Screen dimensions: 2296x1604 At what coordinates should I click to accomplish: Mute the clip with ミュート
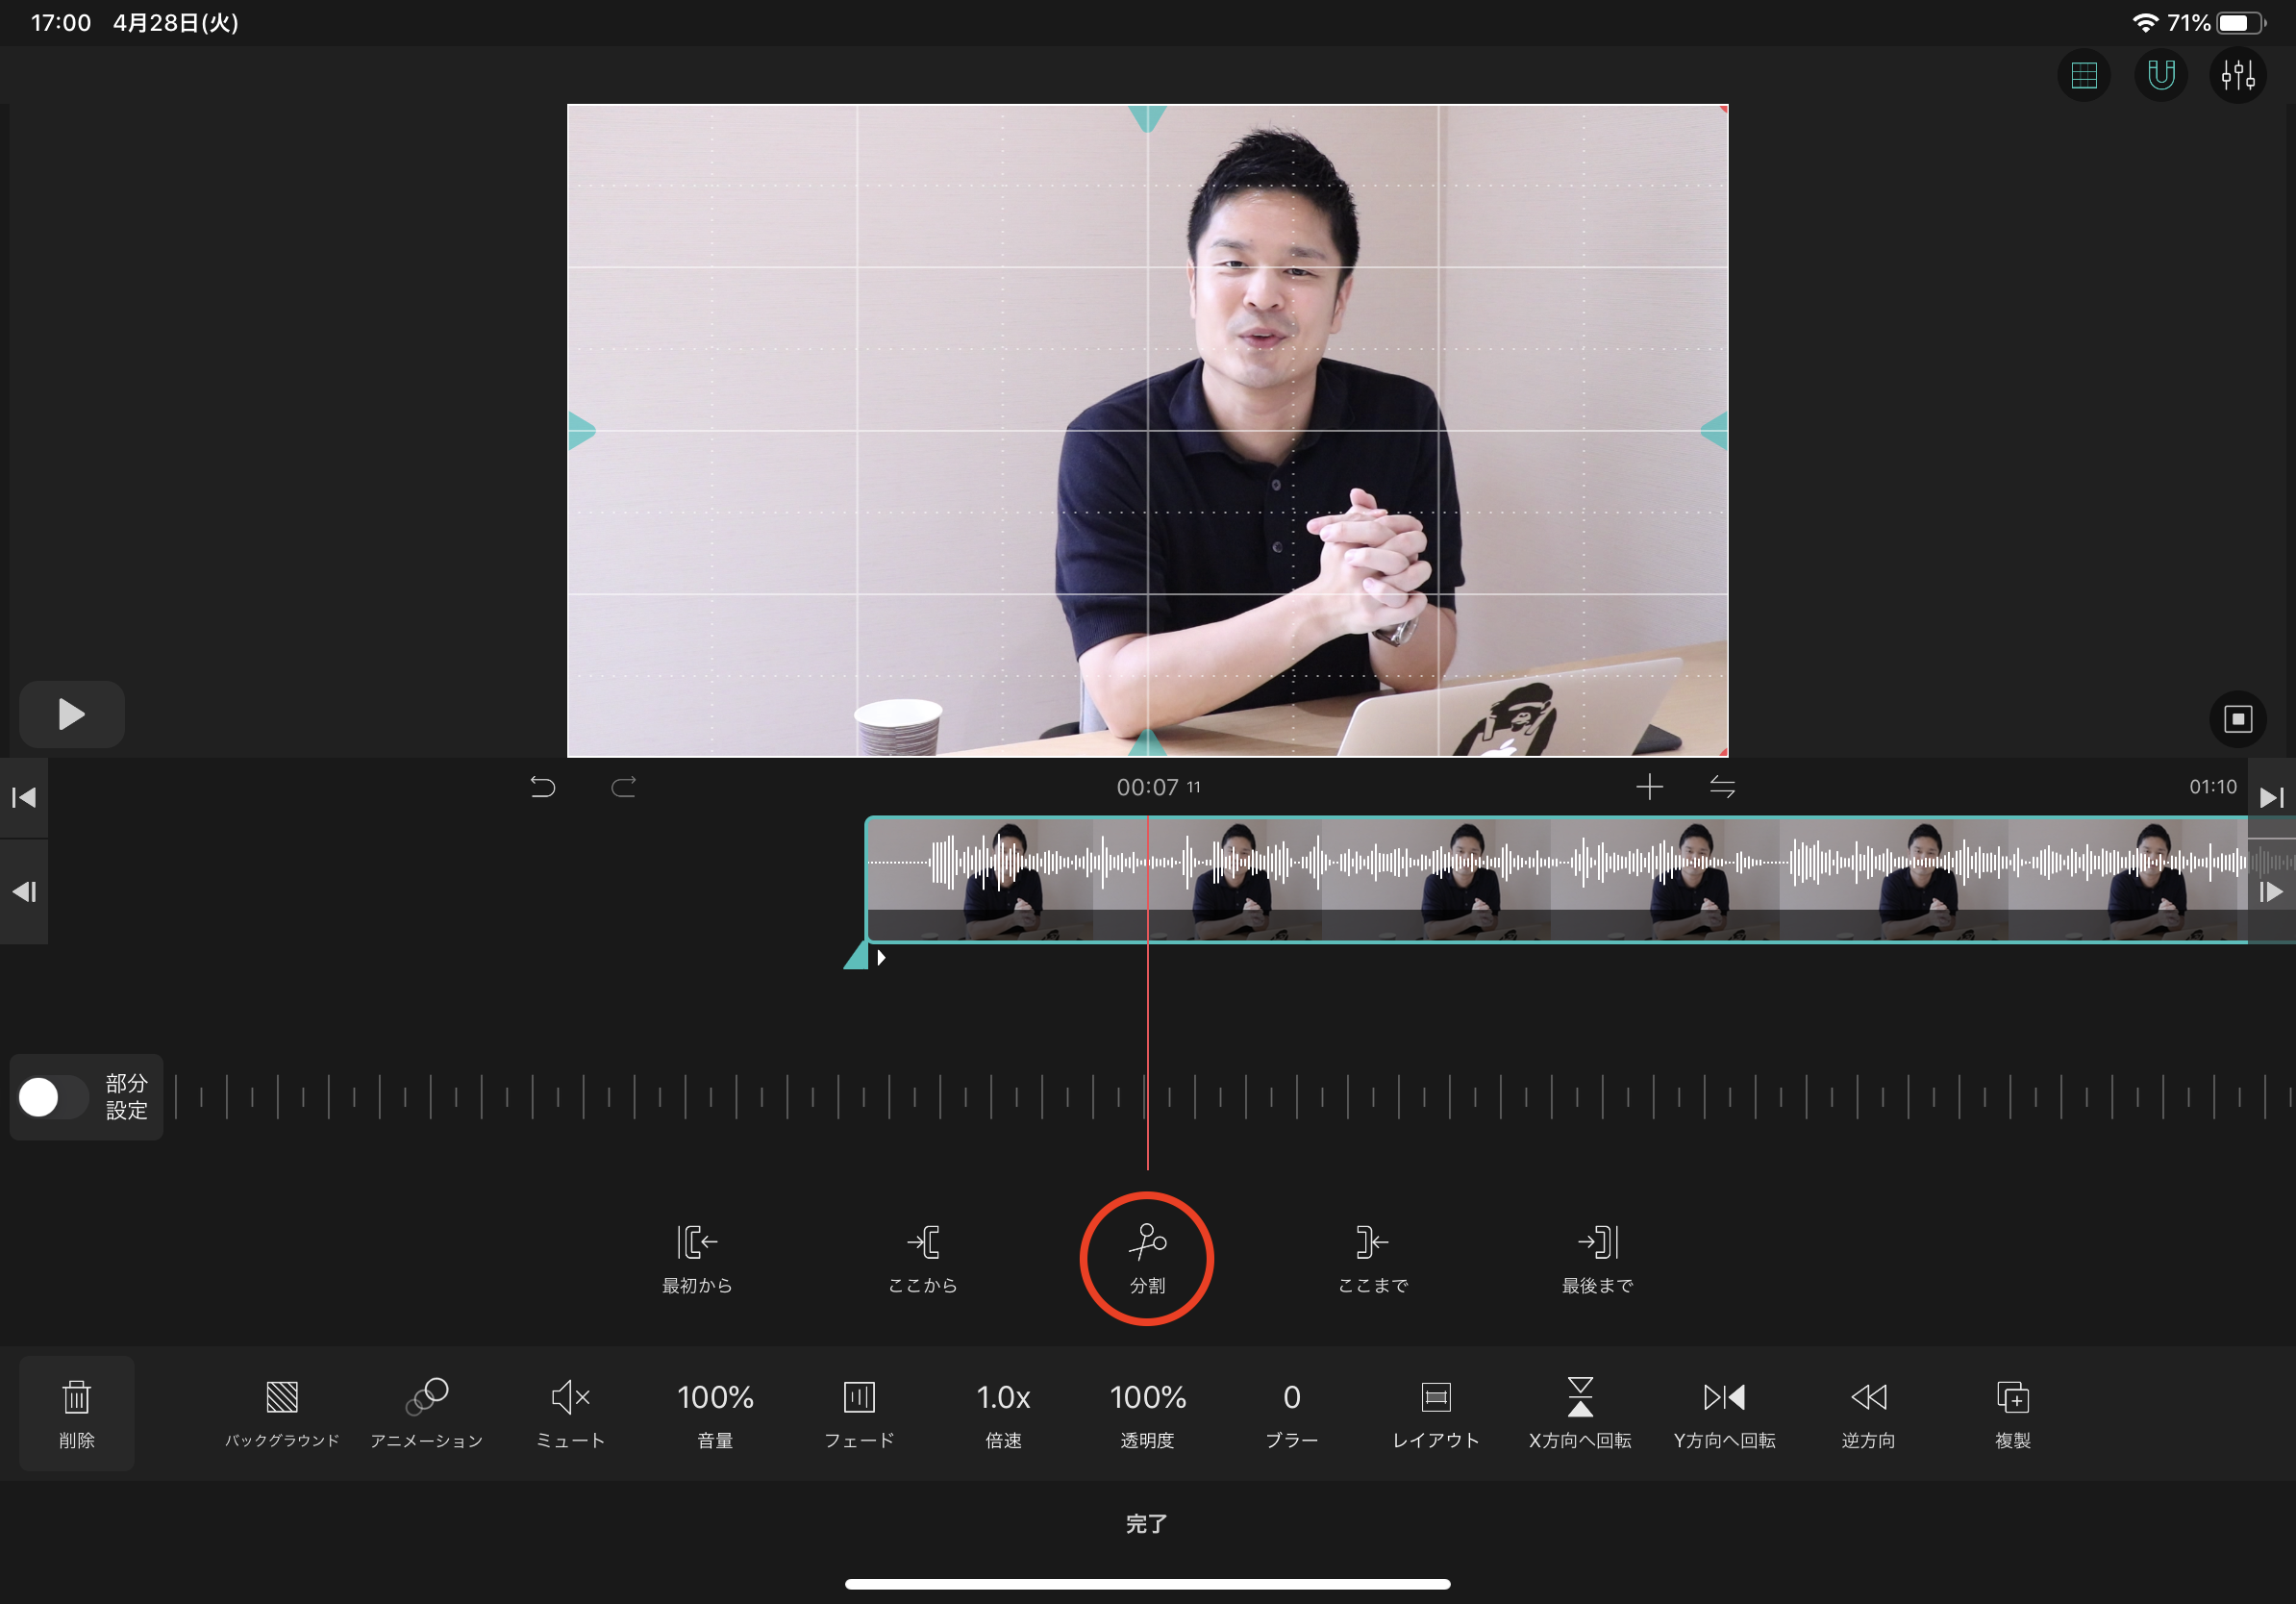571,1413
